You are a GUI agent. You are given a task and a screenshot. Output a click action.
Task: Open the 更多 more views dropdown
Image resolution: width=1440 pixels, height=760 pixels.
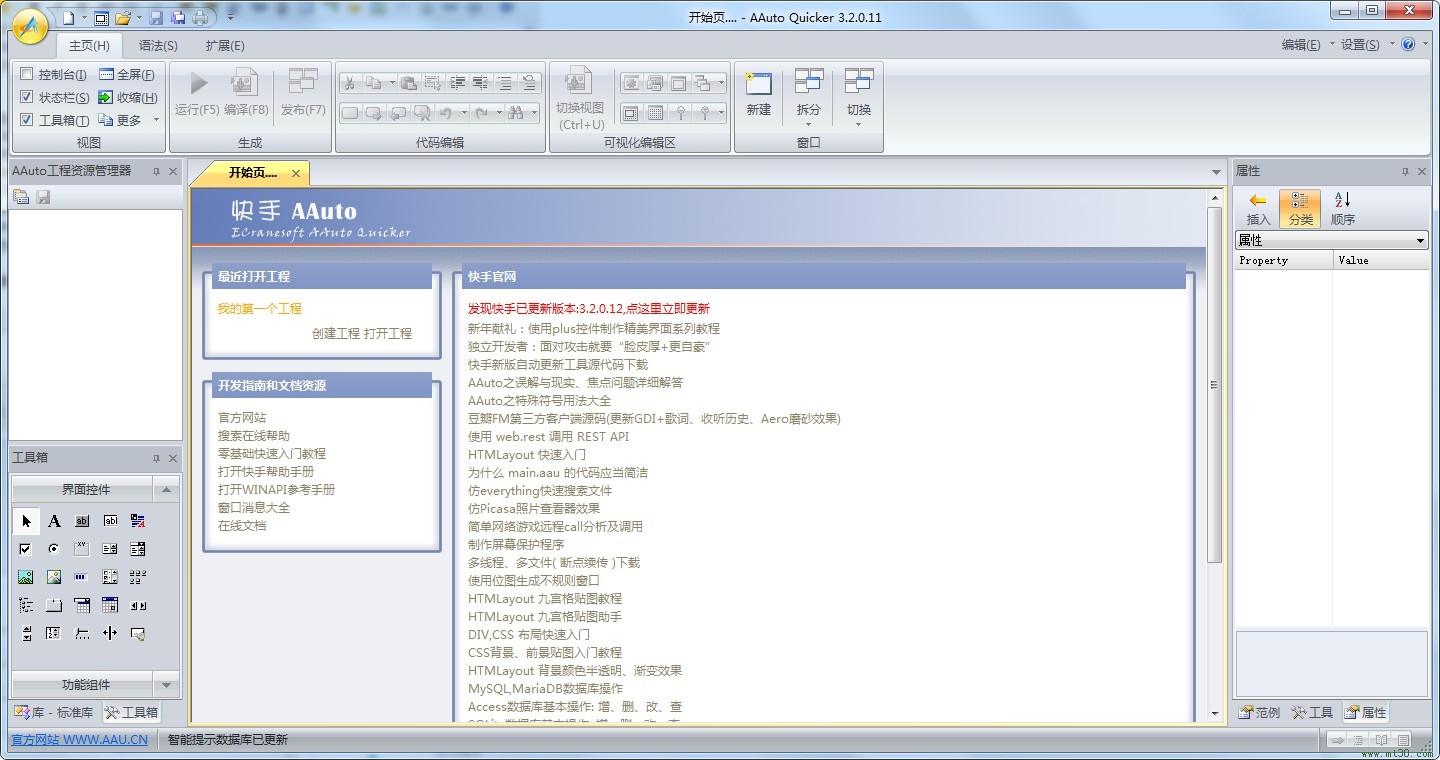coord(156,121)
